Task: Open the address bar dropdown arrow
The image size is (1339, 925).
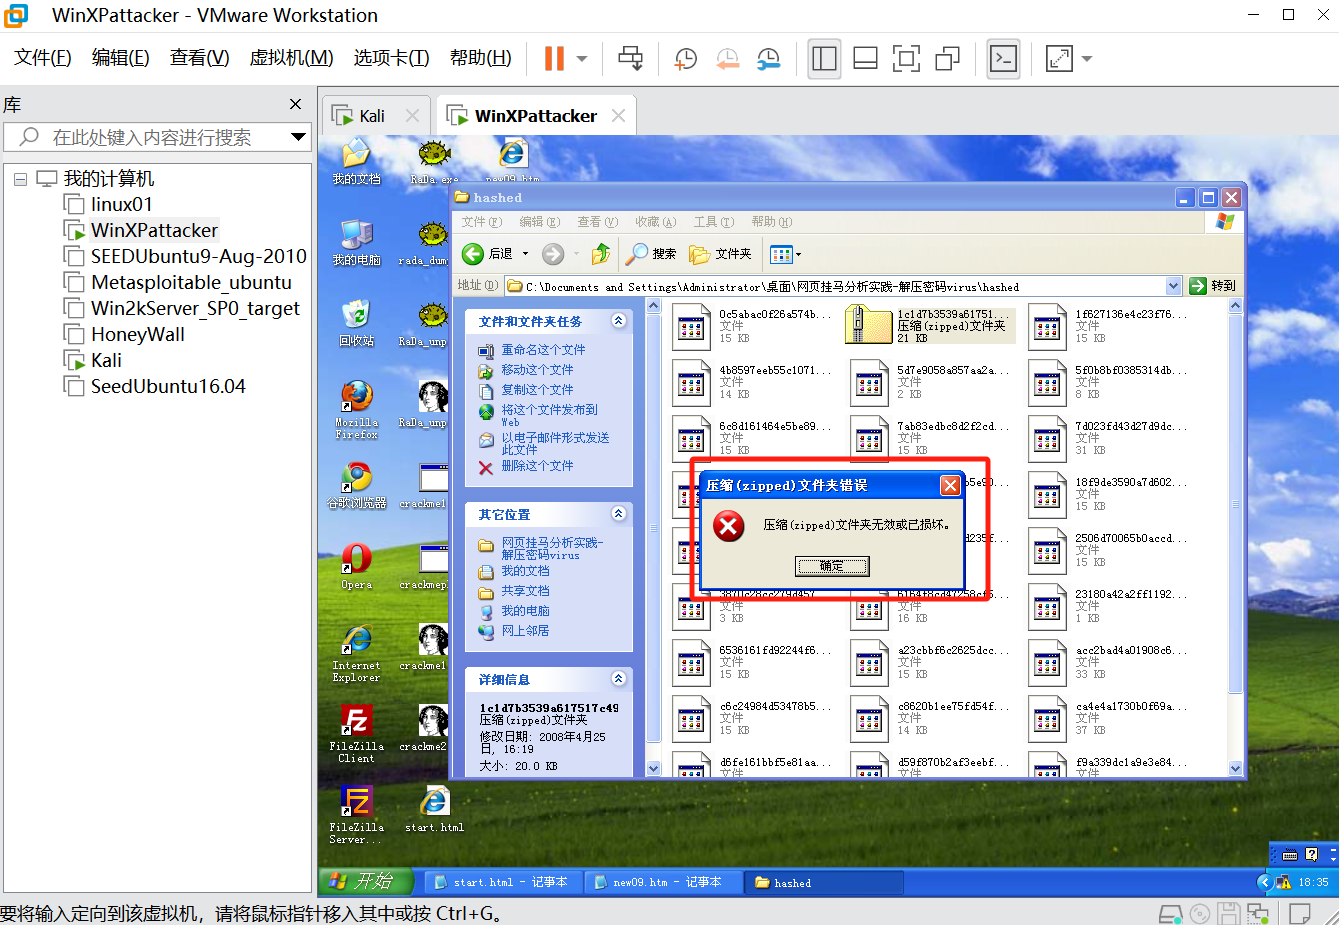Action: click(x=1174, y=286)
